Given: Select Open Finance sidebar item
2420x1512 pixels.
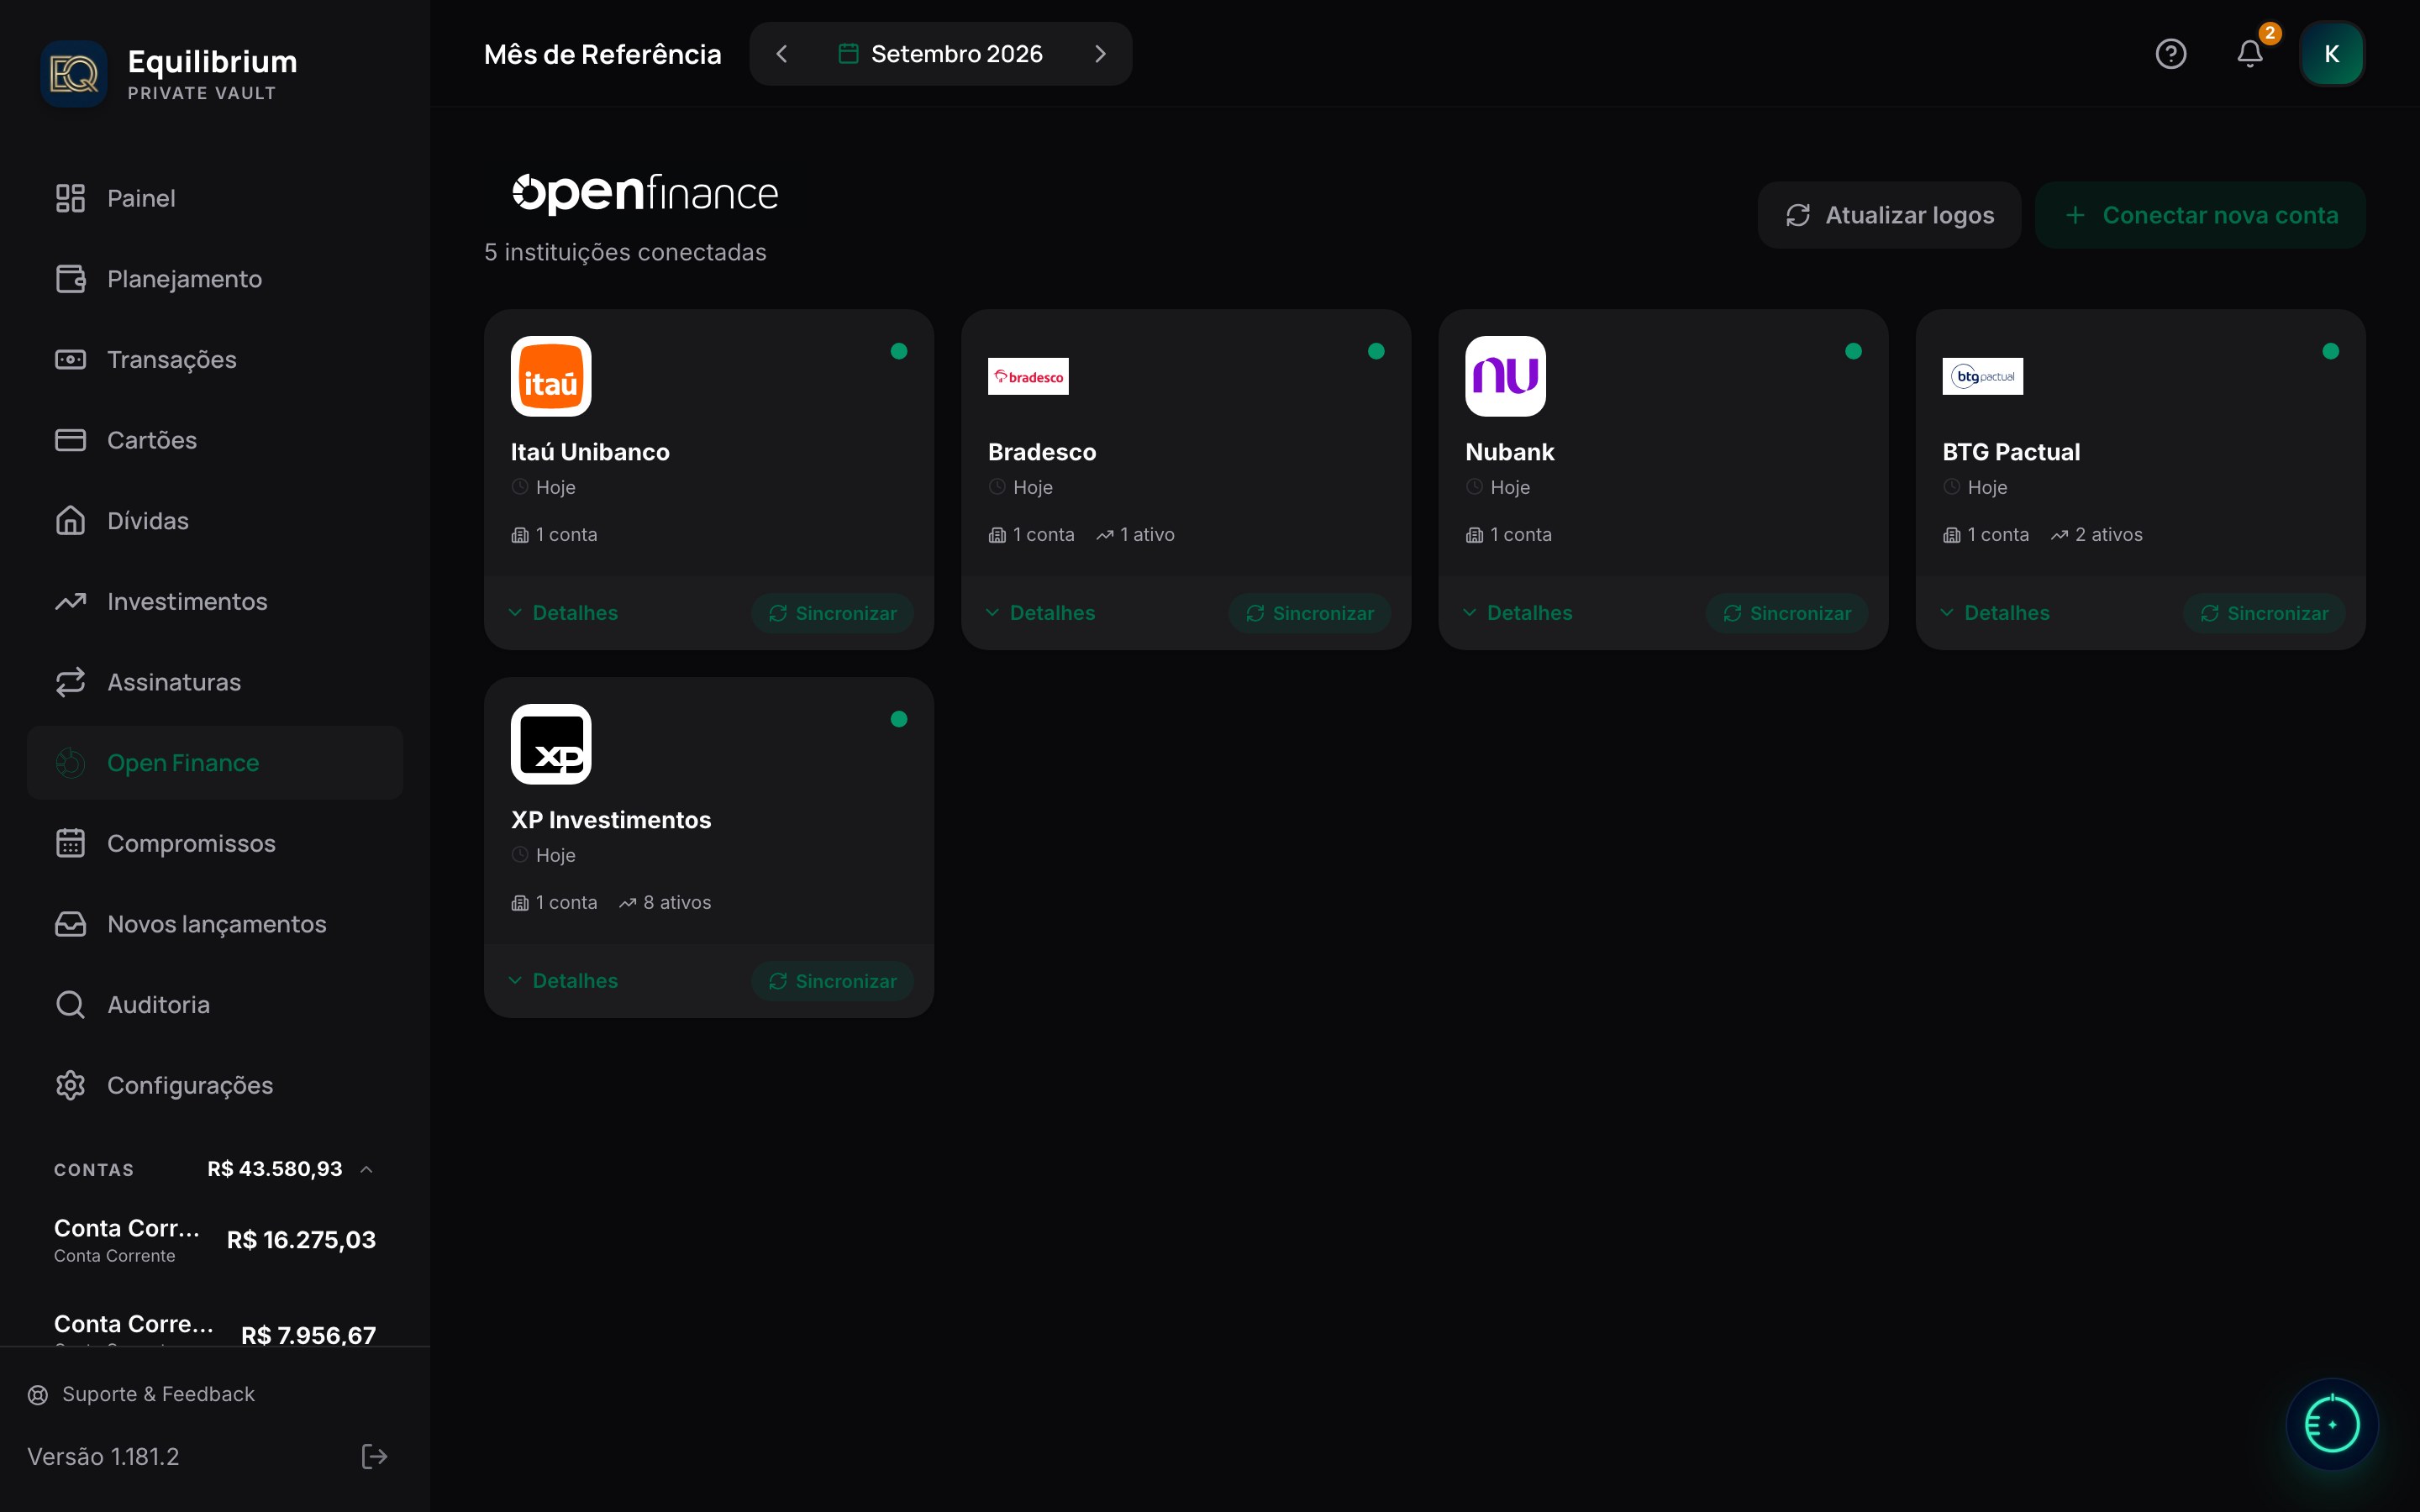Looking at the screenshot, I should click(215, 763).
